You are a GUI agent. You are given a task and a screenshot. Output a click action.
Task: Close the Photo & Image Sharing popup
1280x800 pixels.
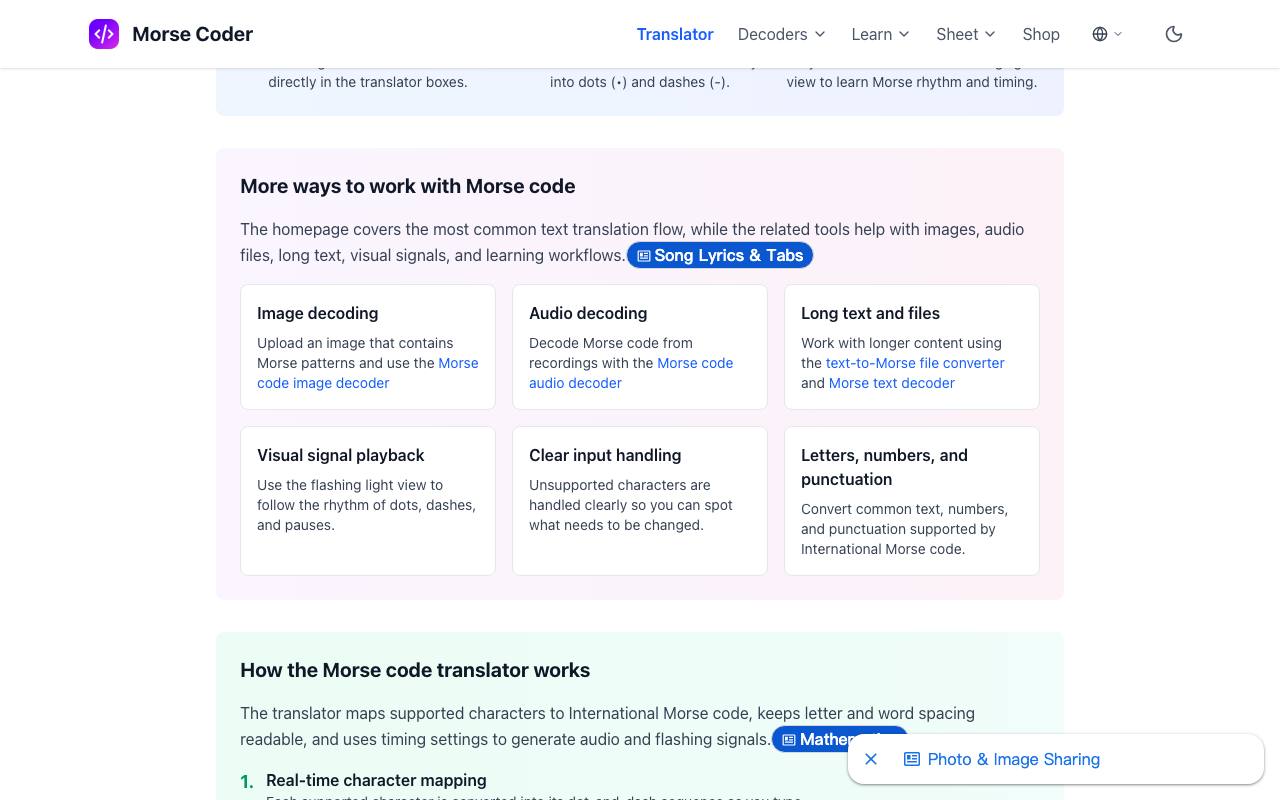point(871,759)
